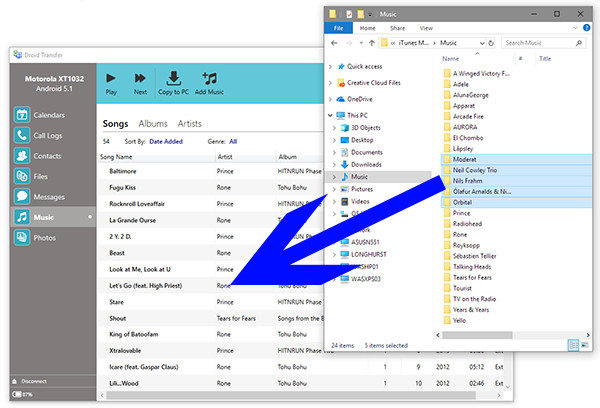Screen dimensions: 600x408
Task: Click the Disconnect button in Droid Transfer
Action: point(30,381)
